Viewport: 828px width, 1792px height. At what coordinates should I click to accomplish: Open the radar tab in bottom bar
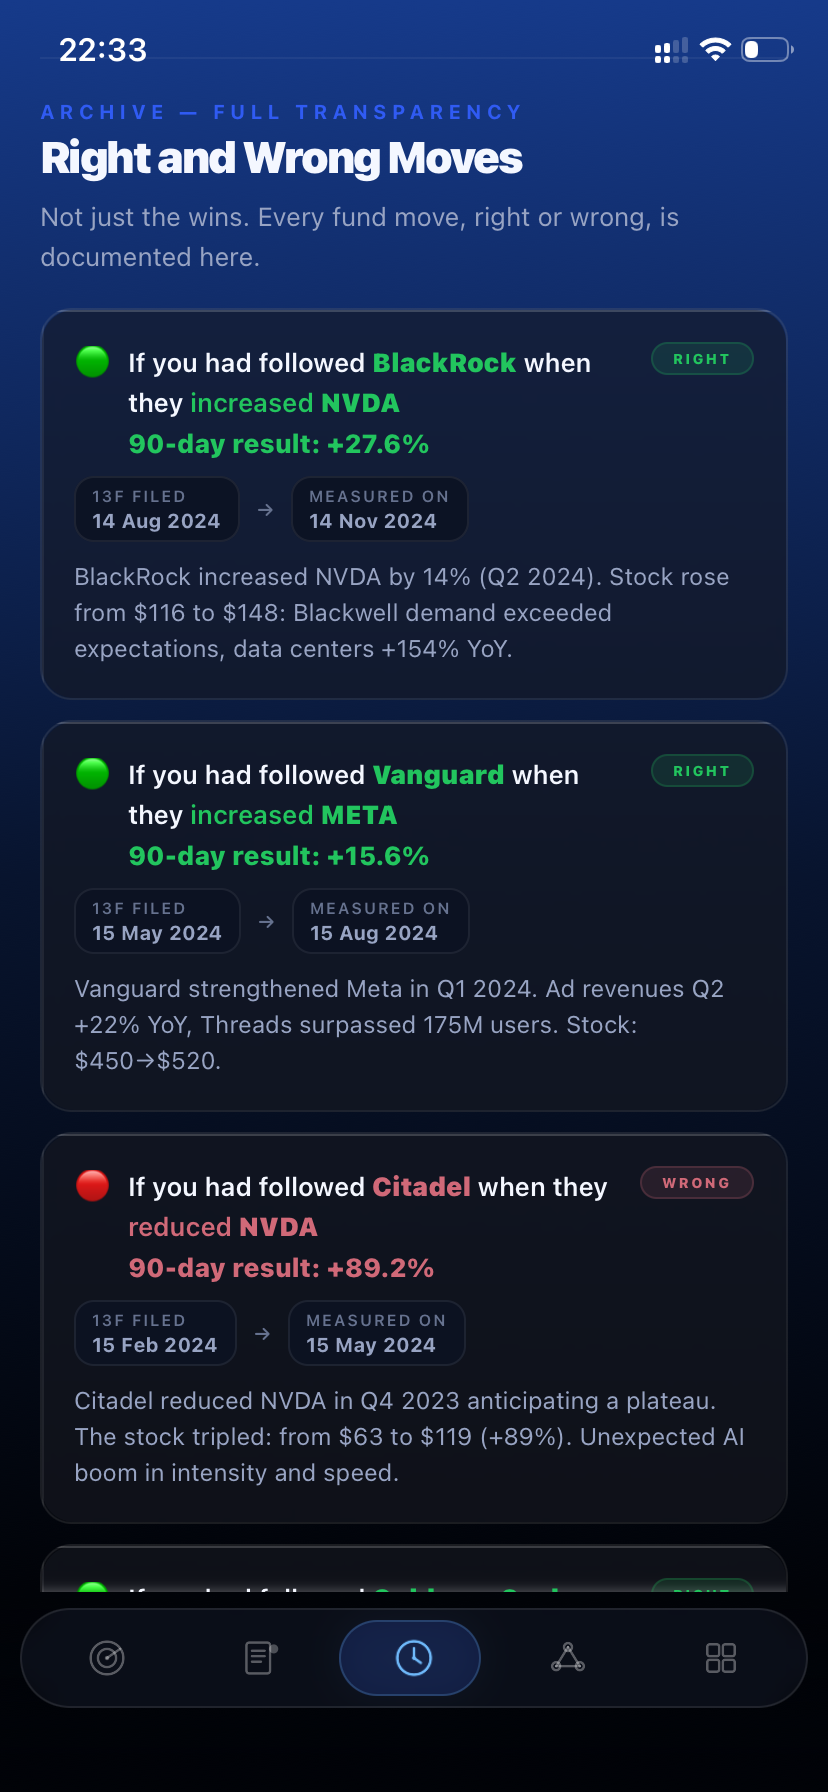pos(107,1658)
